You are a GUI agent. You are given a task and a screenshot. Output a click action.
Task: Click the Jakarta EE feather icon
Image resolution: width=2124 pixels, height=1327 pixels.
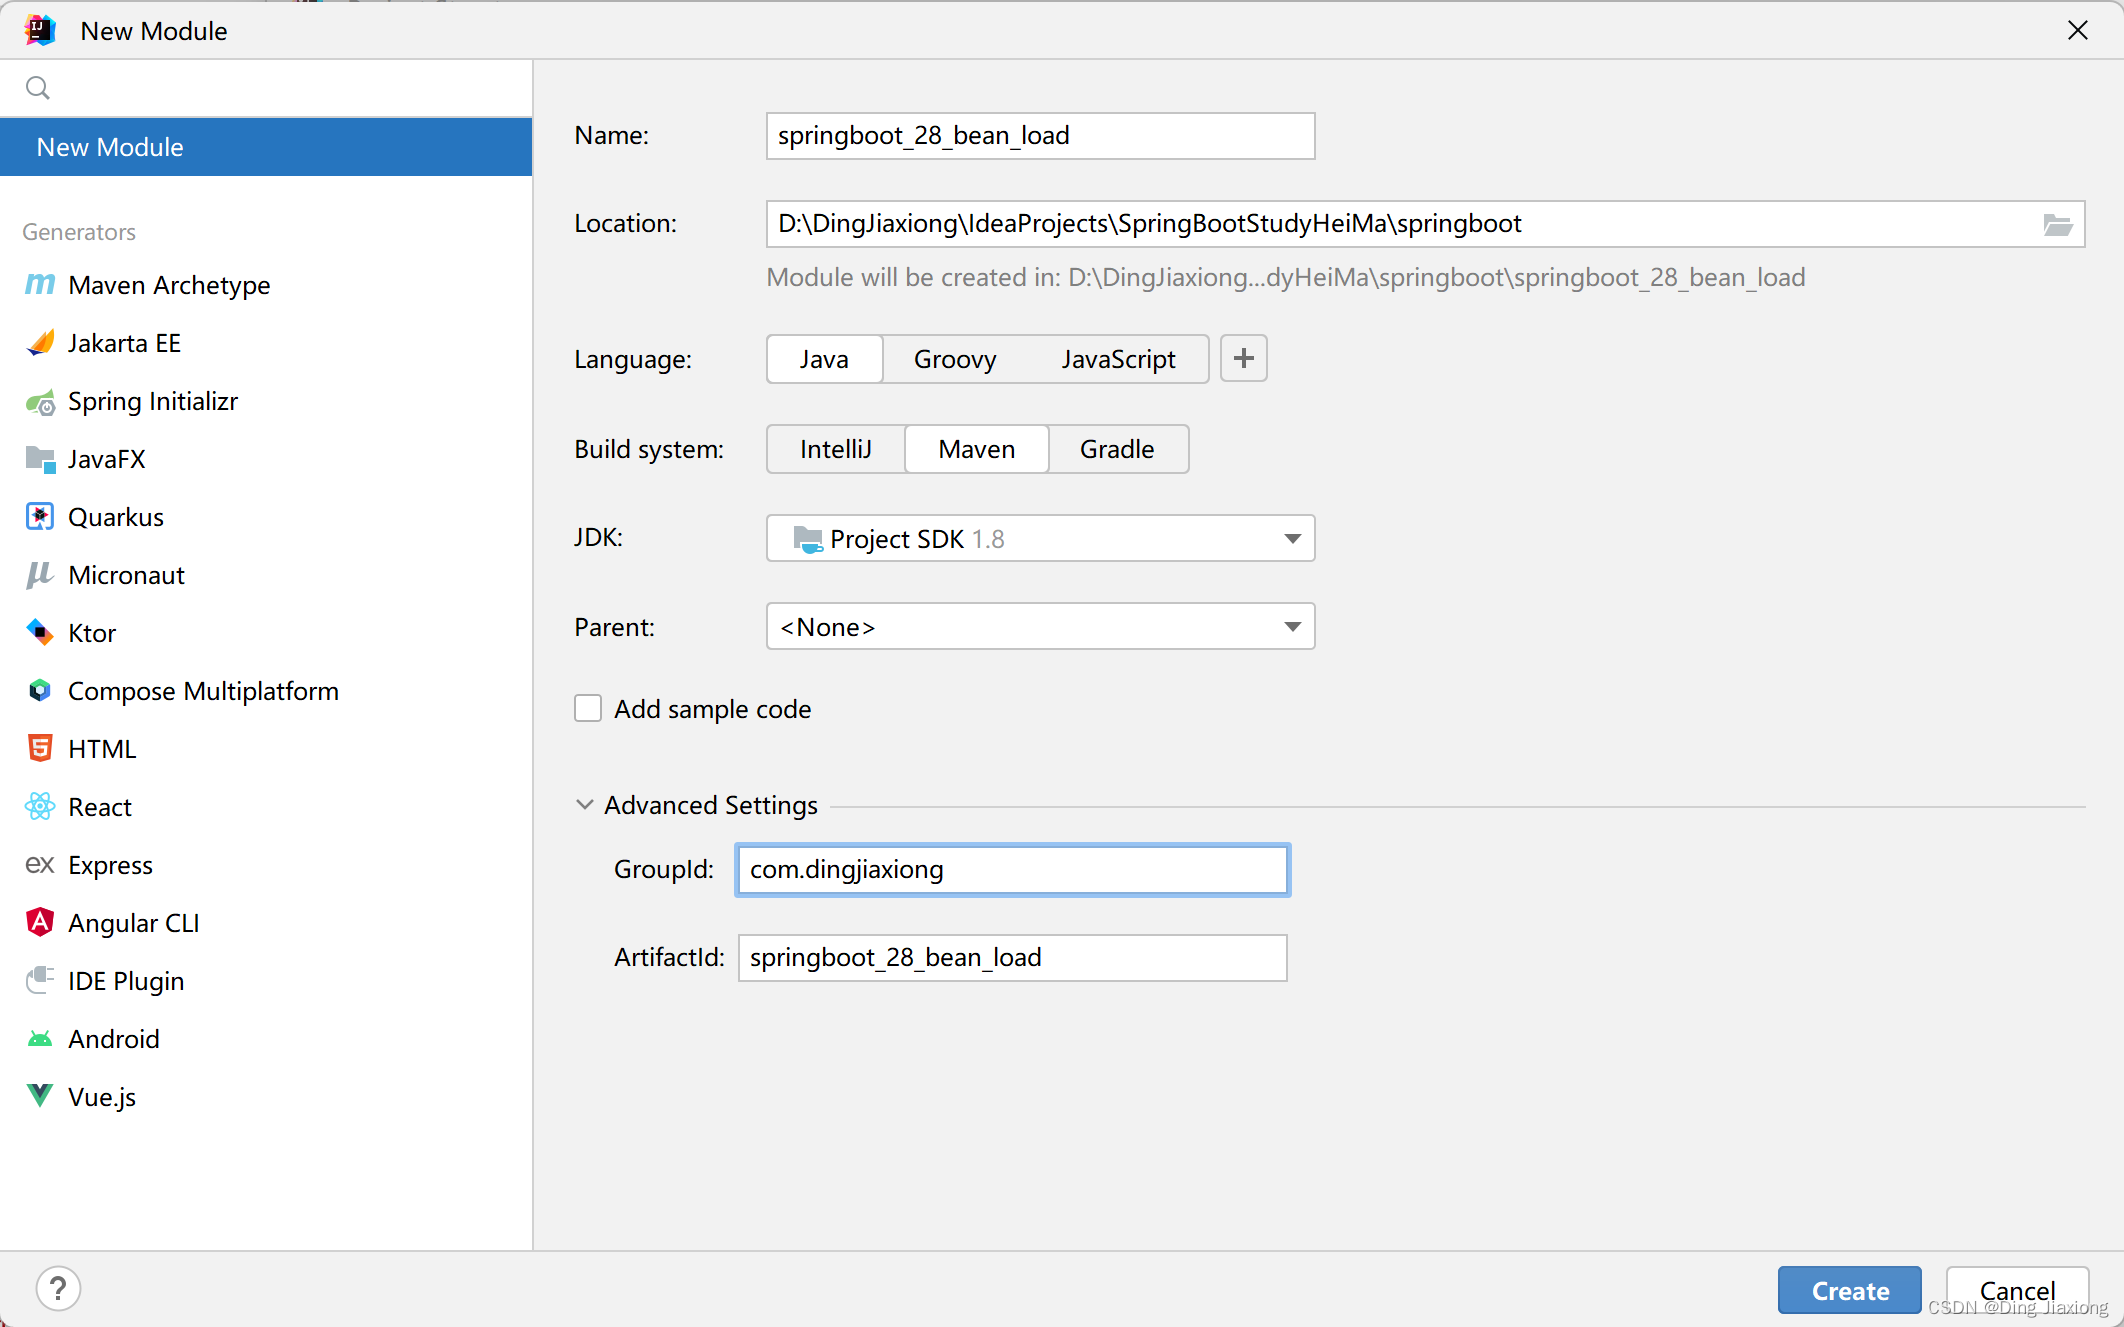[40, 343]
